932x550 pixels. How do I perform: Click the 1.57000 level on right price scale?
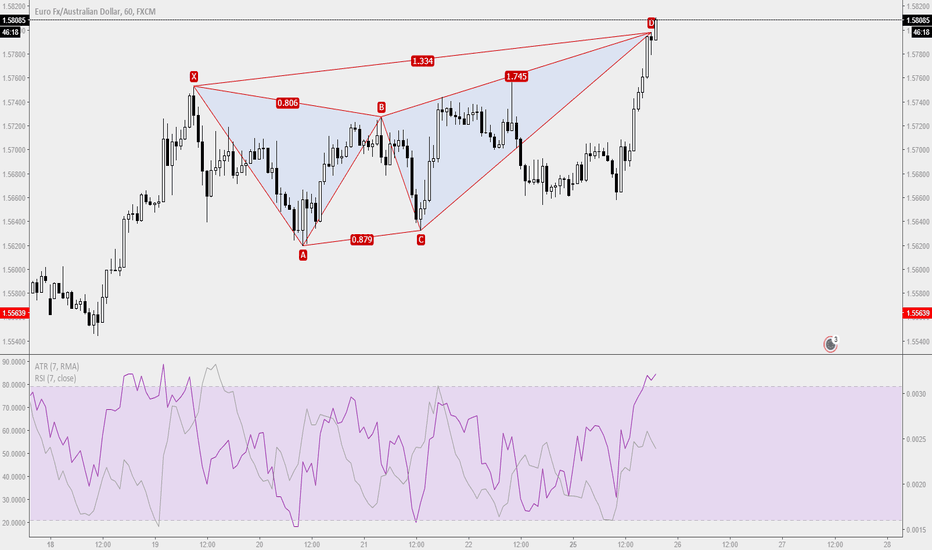click(x=917, y=150)
